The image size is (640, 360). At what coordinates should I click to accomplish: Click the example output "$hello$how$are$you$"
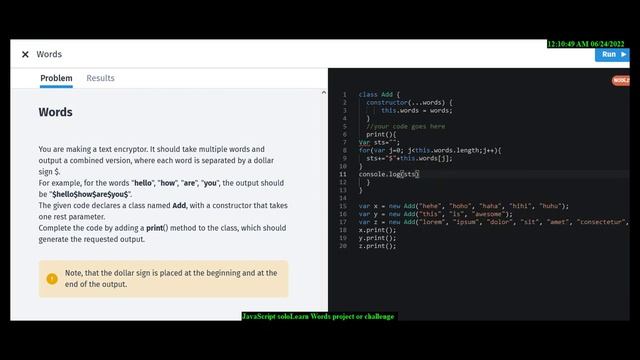coord(90,194)
